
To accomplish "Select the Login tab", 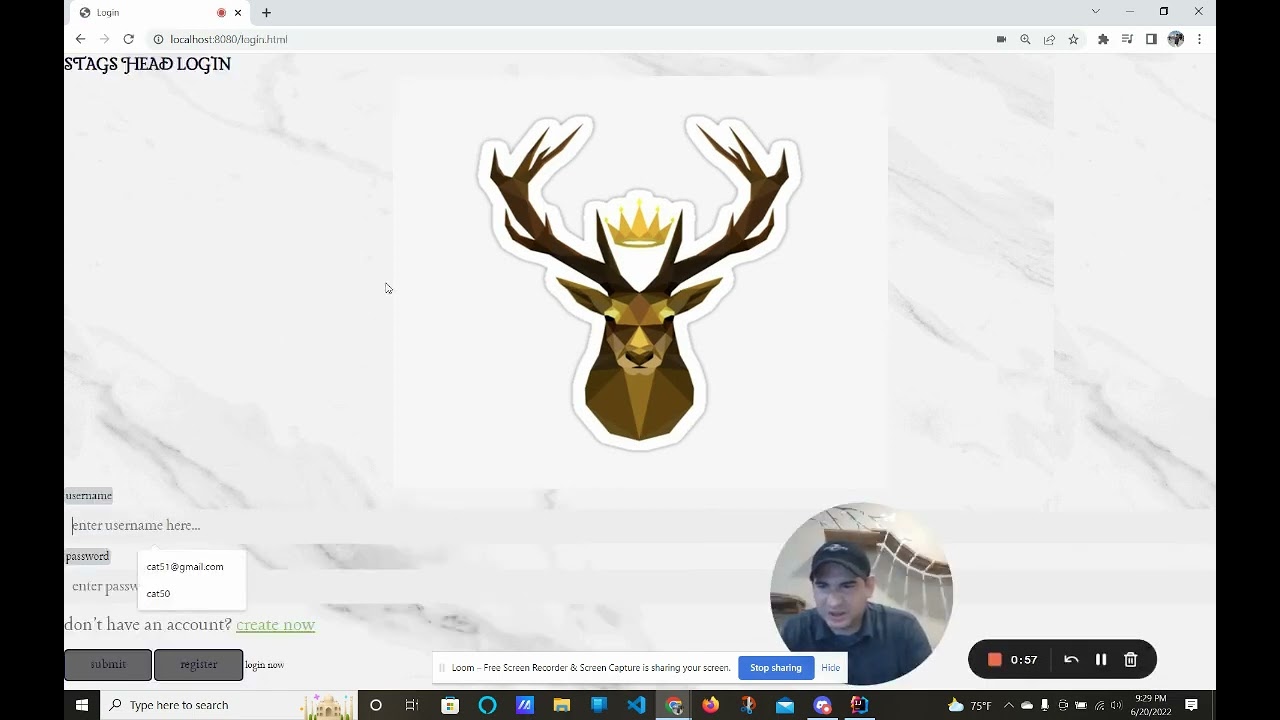I will 160,13.
